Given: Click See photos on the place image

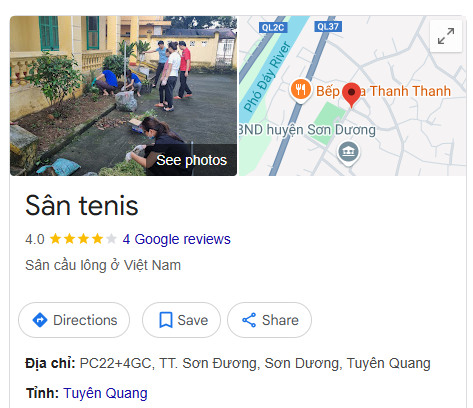Looking at the screenshot, I should (192, 160).
